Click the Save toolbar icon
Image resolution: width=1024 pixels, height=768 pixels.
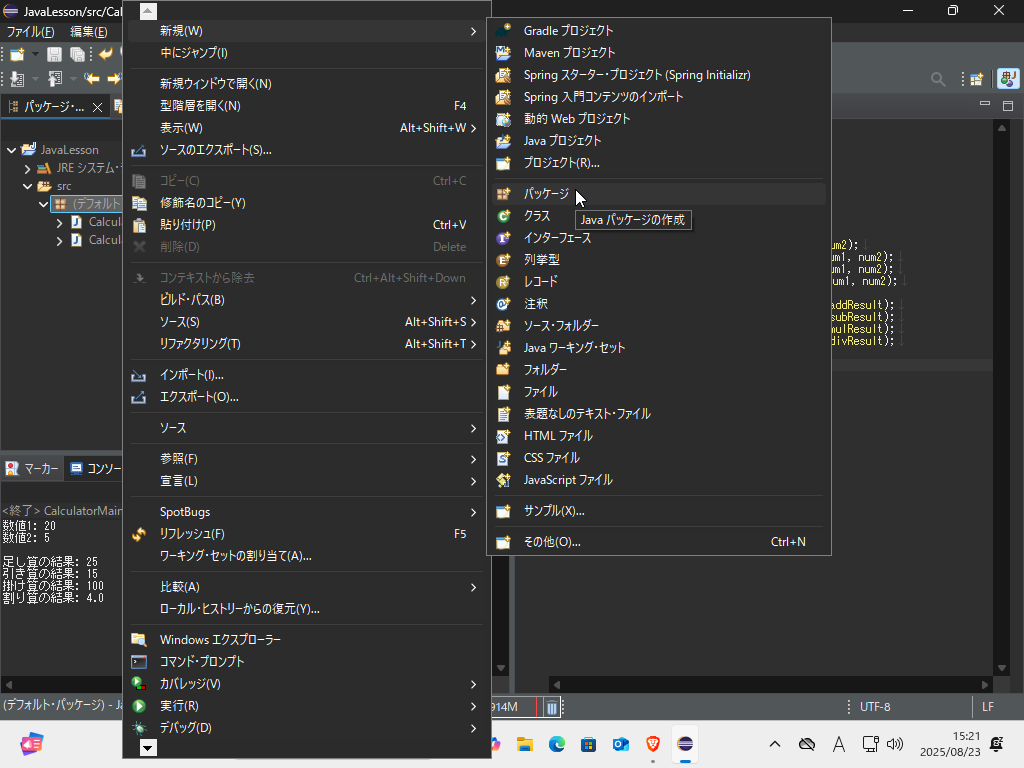[54, 54]
